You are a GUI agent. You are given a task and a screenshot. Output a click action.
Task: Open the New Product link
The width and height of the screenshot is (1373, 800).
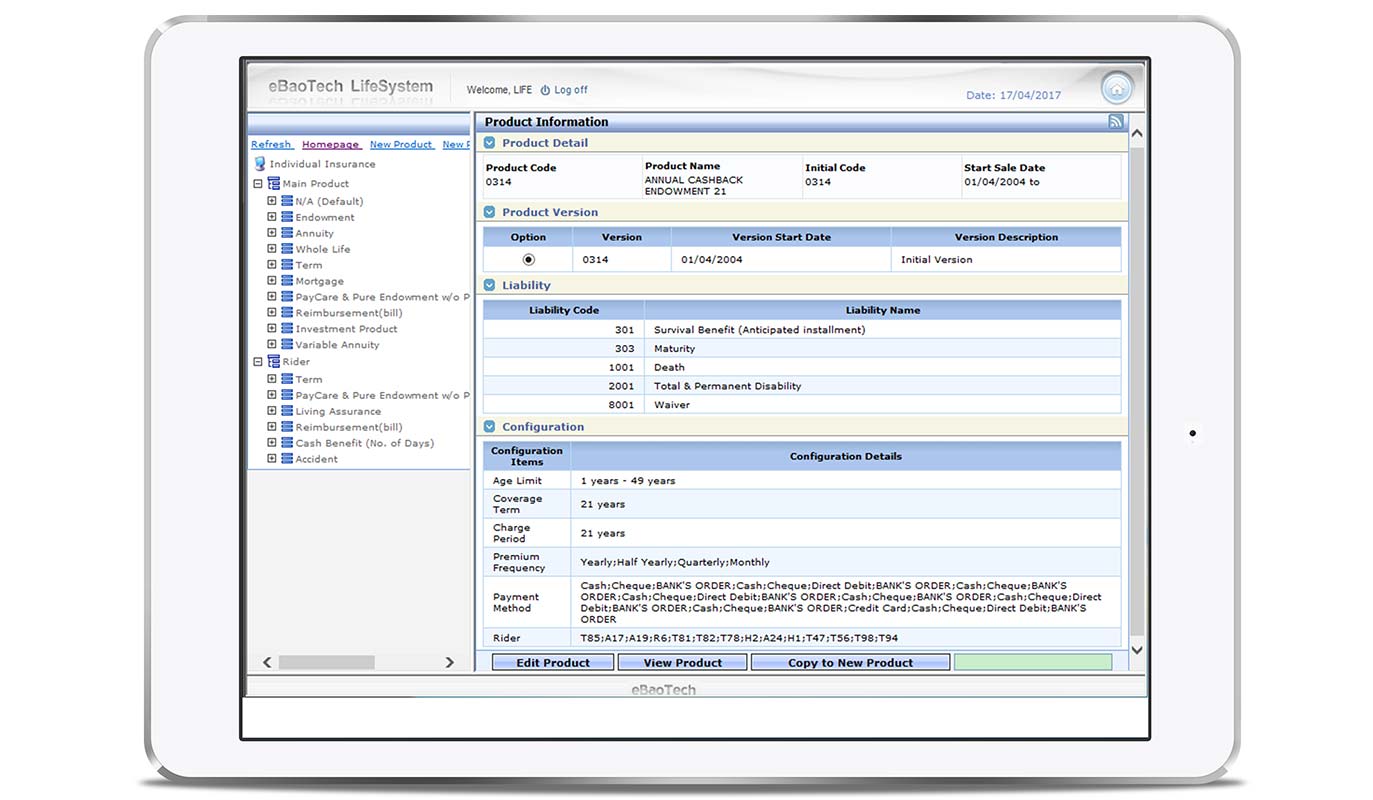point(401,145)
